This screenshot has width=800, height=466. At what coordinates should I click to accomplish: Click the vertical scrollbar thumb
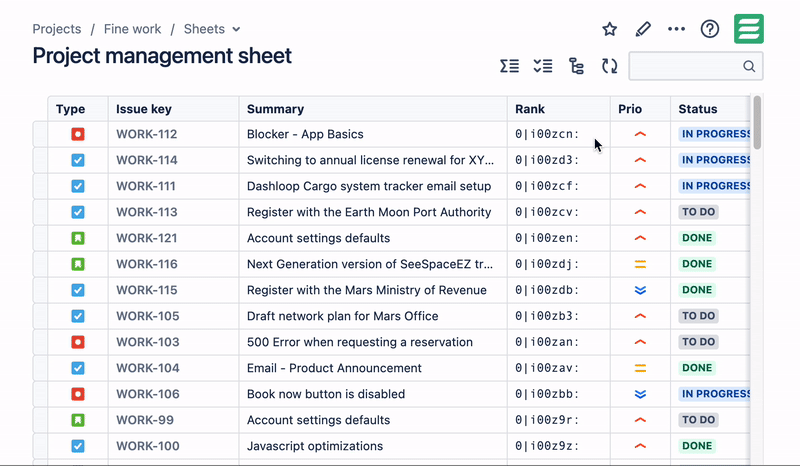(x=757, y=122)
